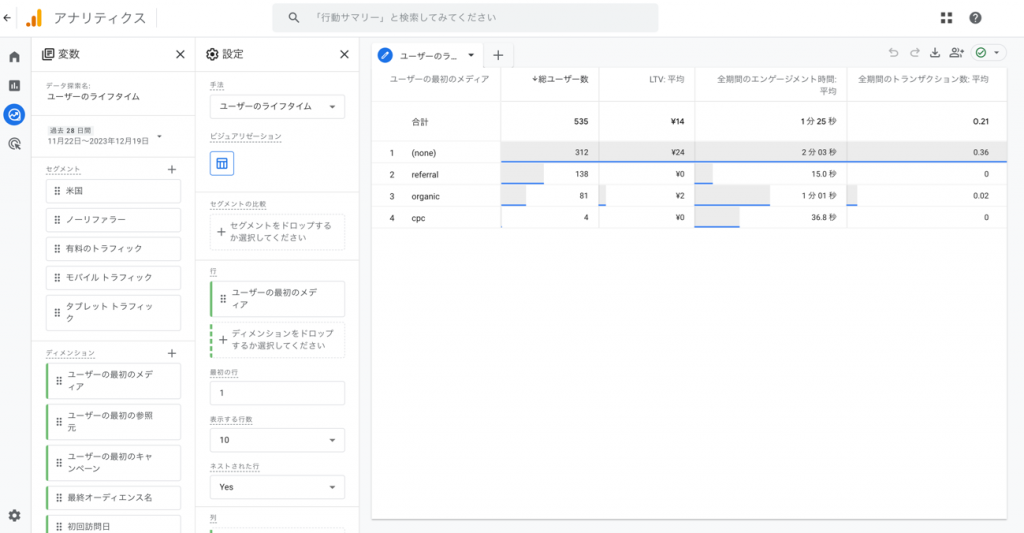Open the ネストされた行 dropdown
The image size is (1024, 533).
[x=277, y=487]
